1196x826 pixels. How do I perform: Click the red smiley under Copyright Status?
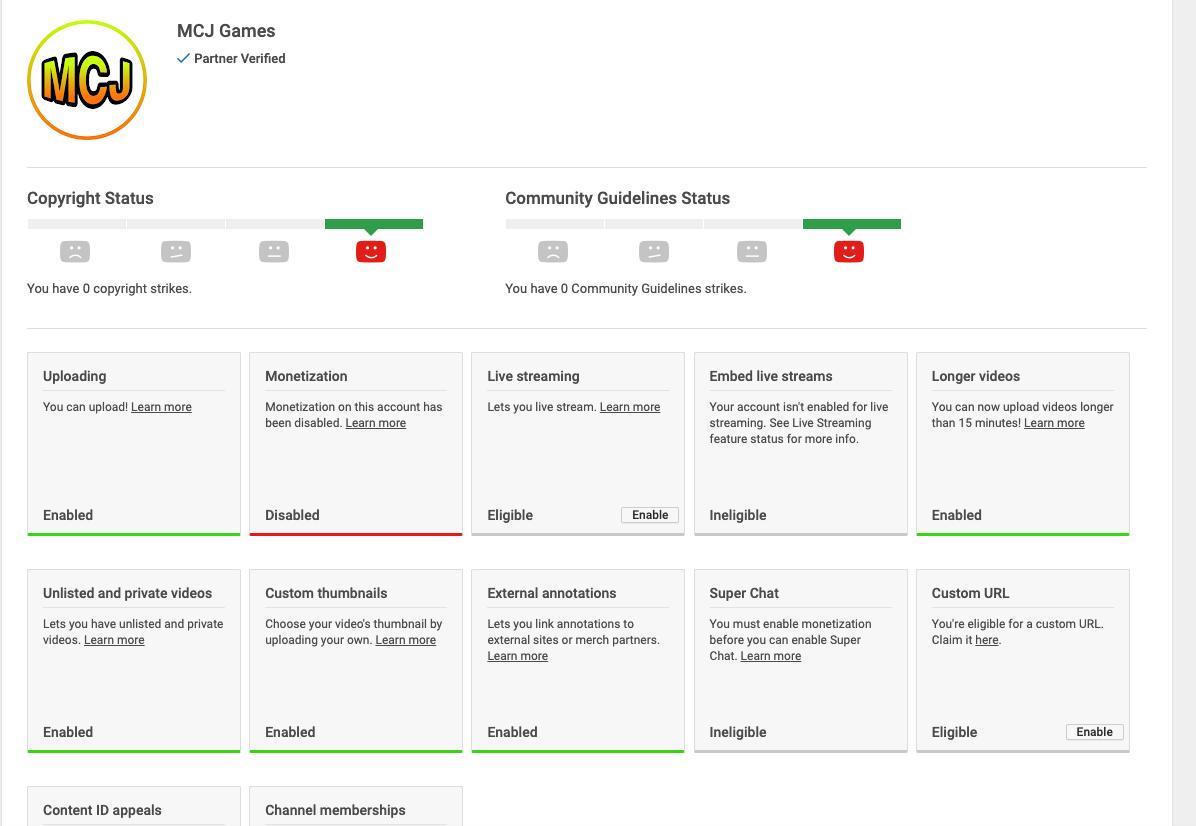pos(371,251)
